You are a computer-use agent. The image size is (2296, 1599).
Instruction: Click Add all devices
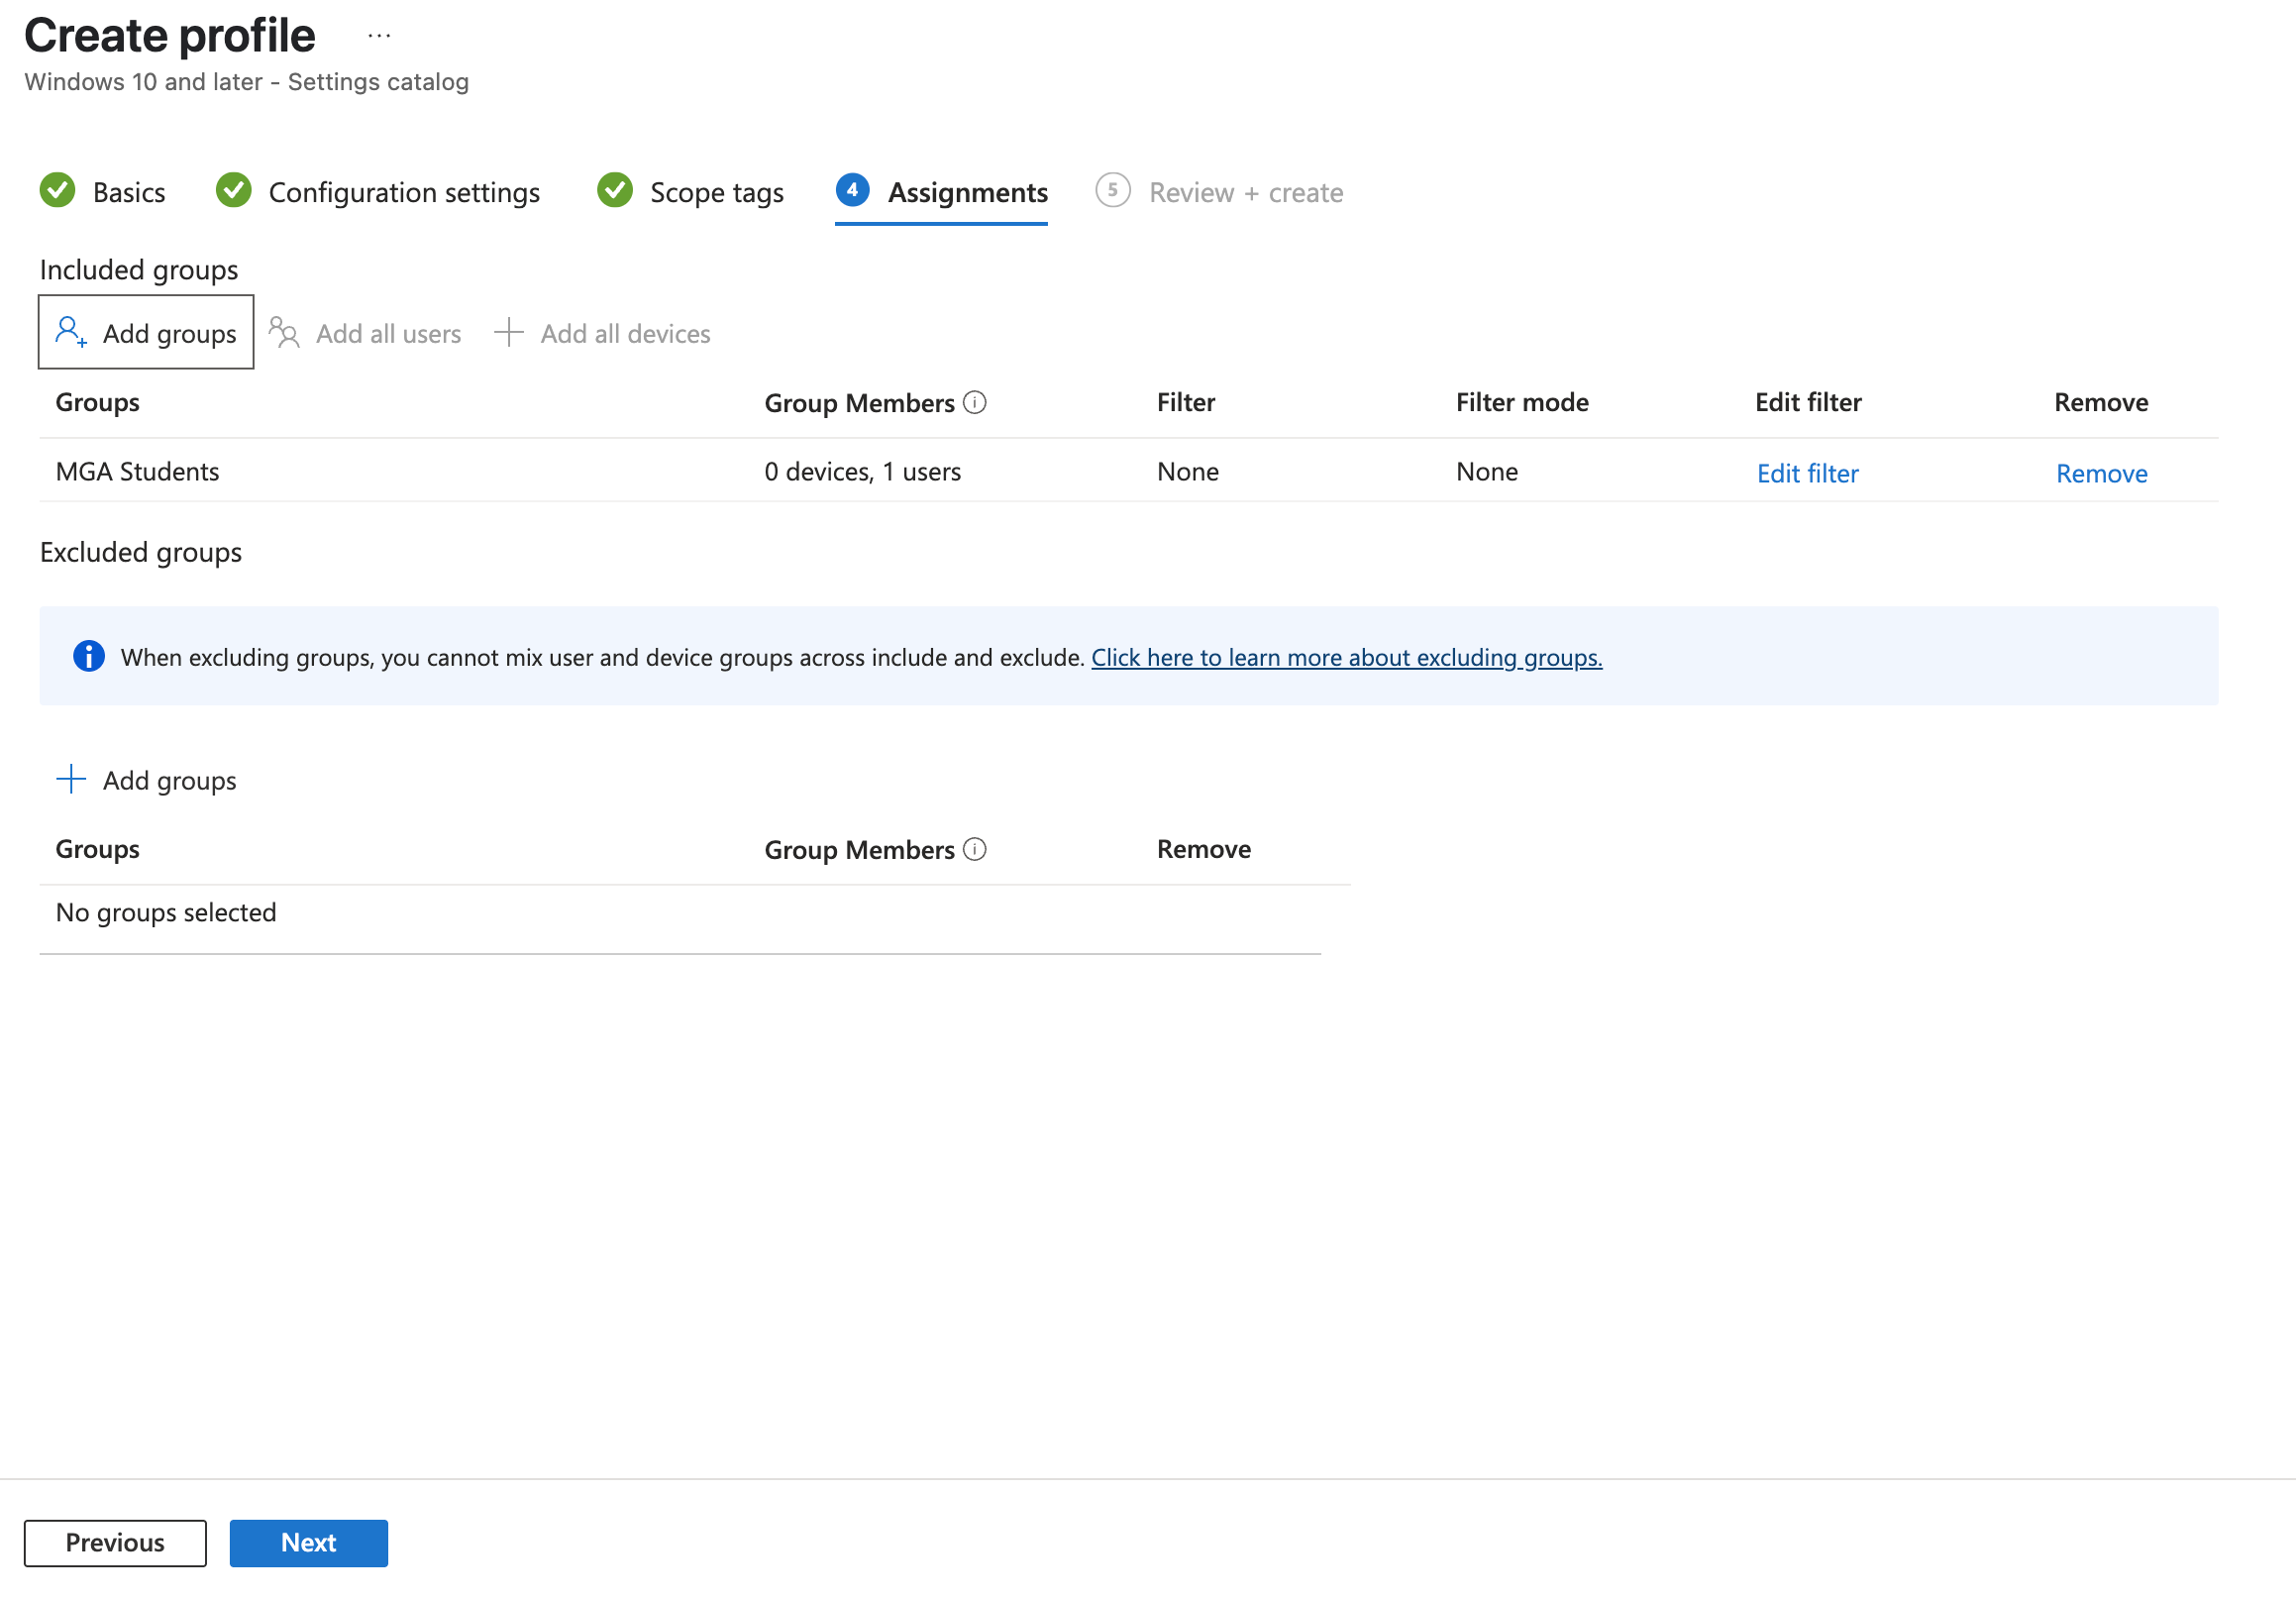[603, 333]
